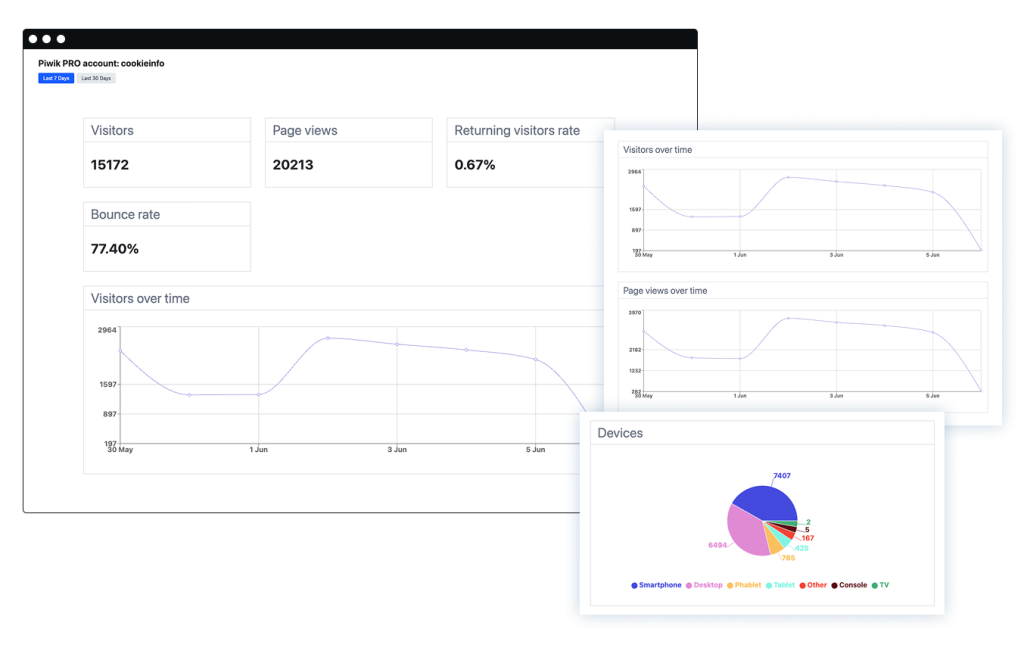Viewport: 1024px width, 651px height.
Task: Click the red Other legend item
Action: click(x=814, y=585)
